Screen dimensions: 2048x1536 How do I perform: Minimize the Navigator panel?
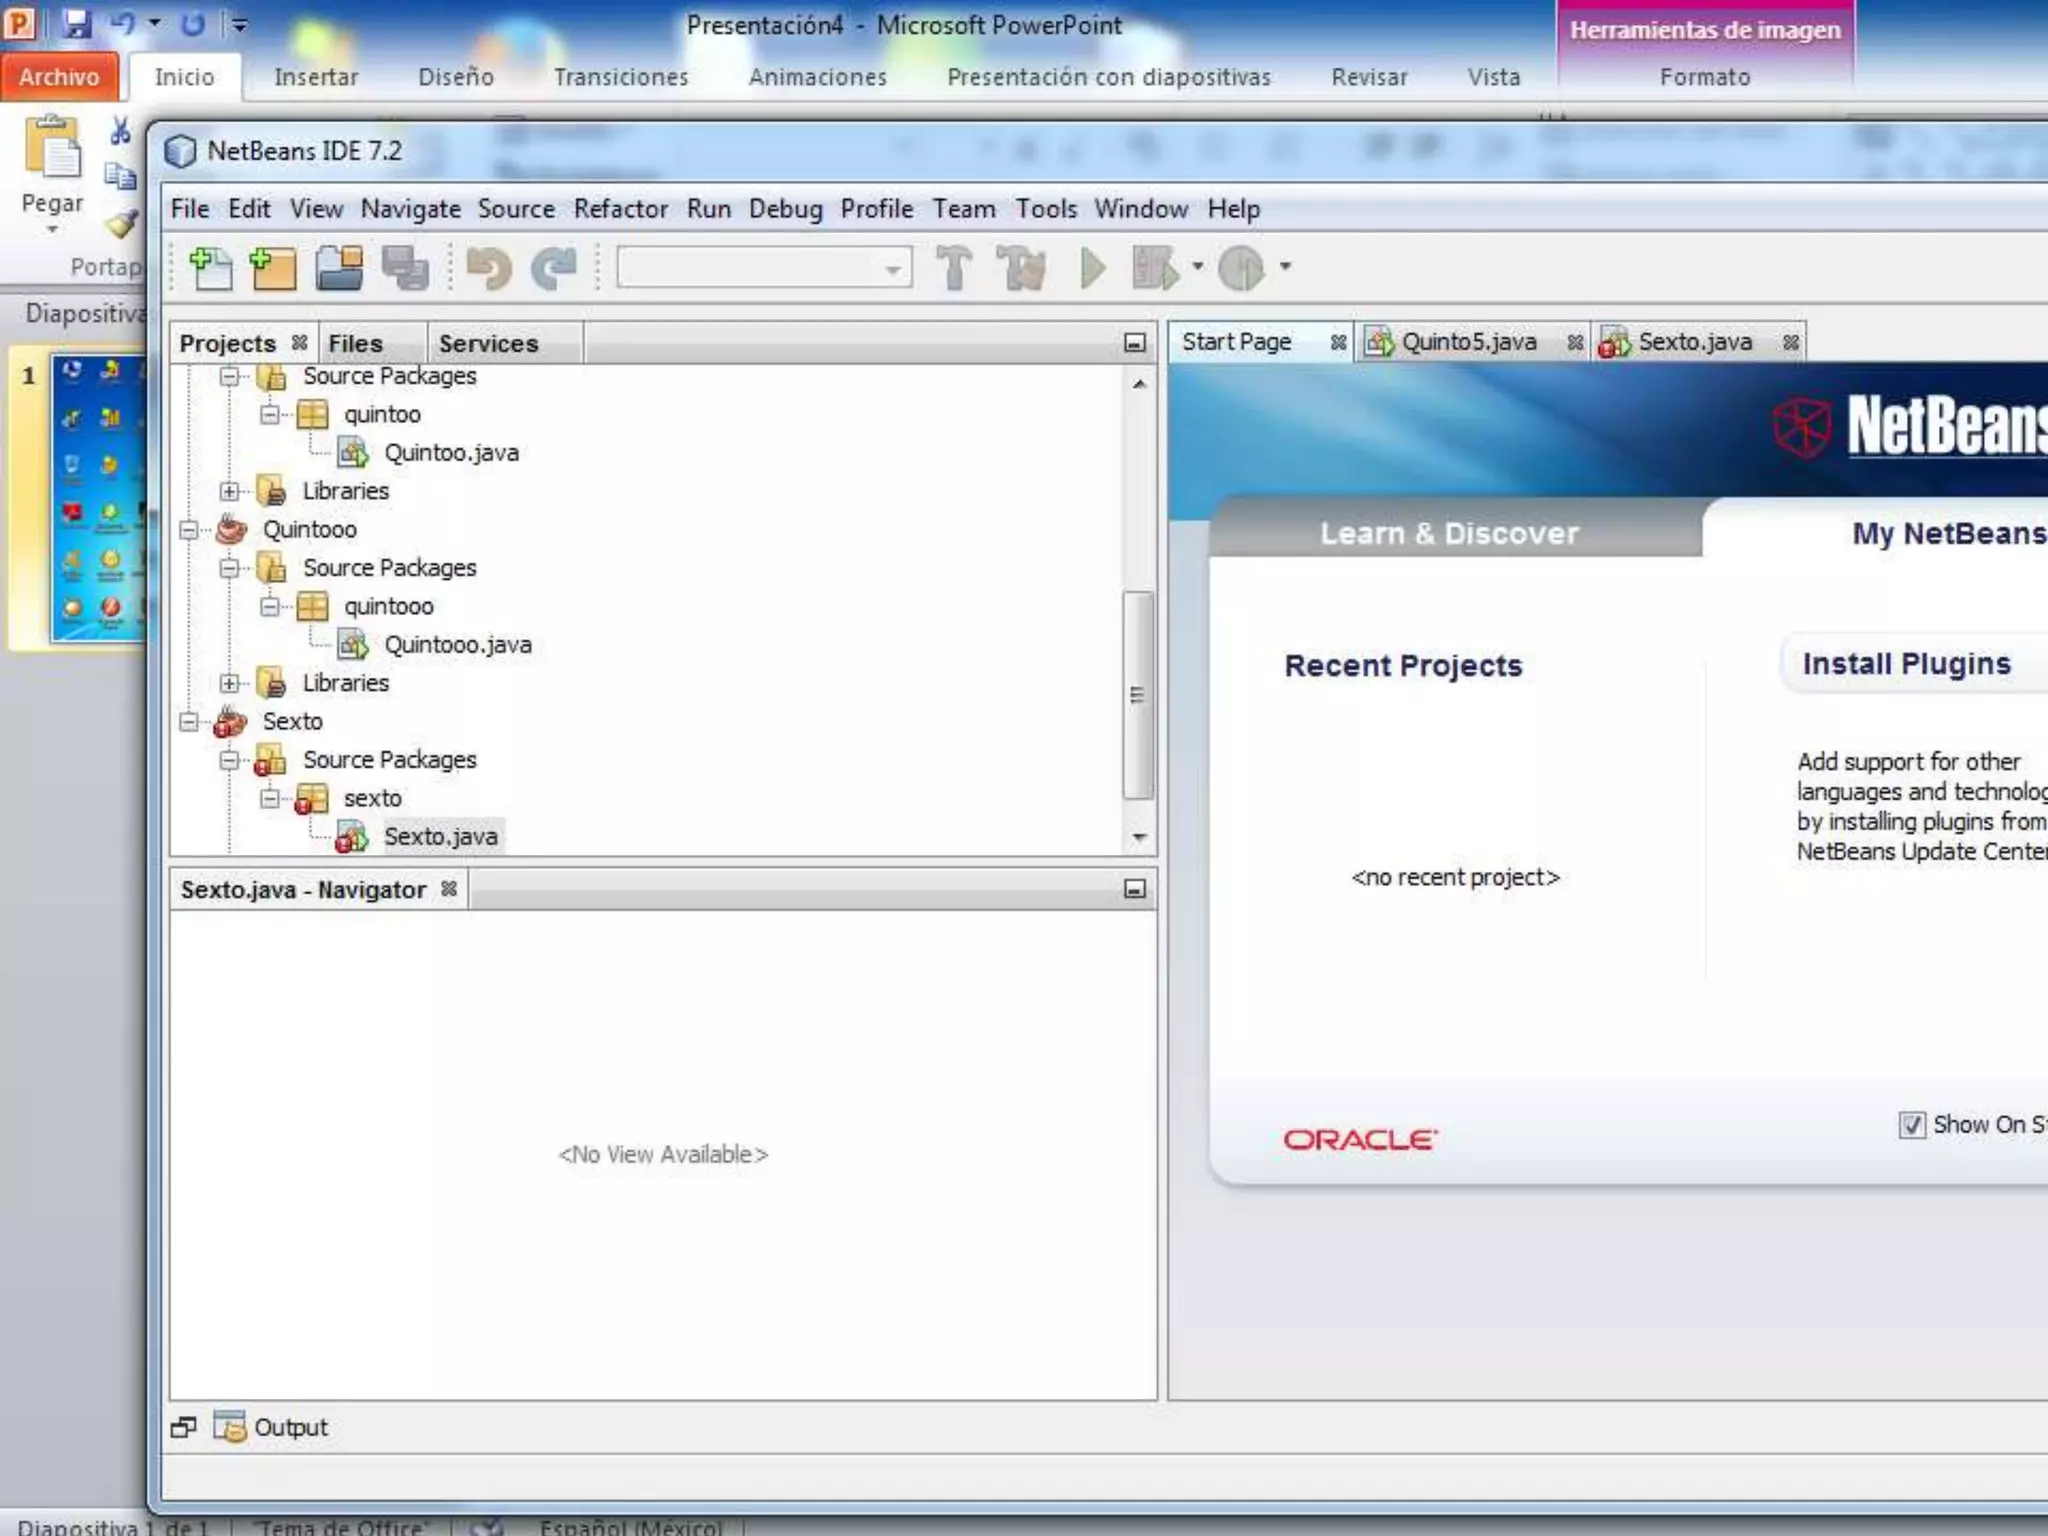[x=1134, y=889]
